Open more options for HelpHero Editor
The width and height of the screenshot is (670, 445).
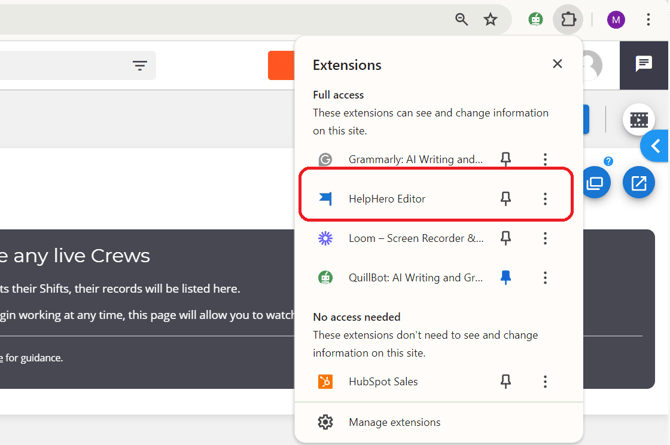[x=545, y=199]
